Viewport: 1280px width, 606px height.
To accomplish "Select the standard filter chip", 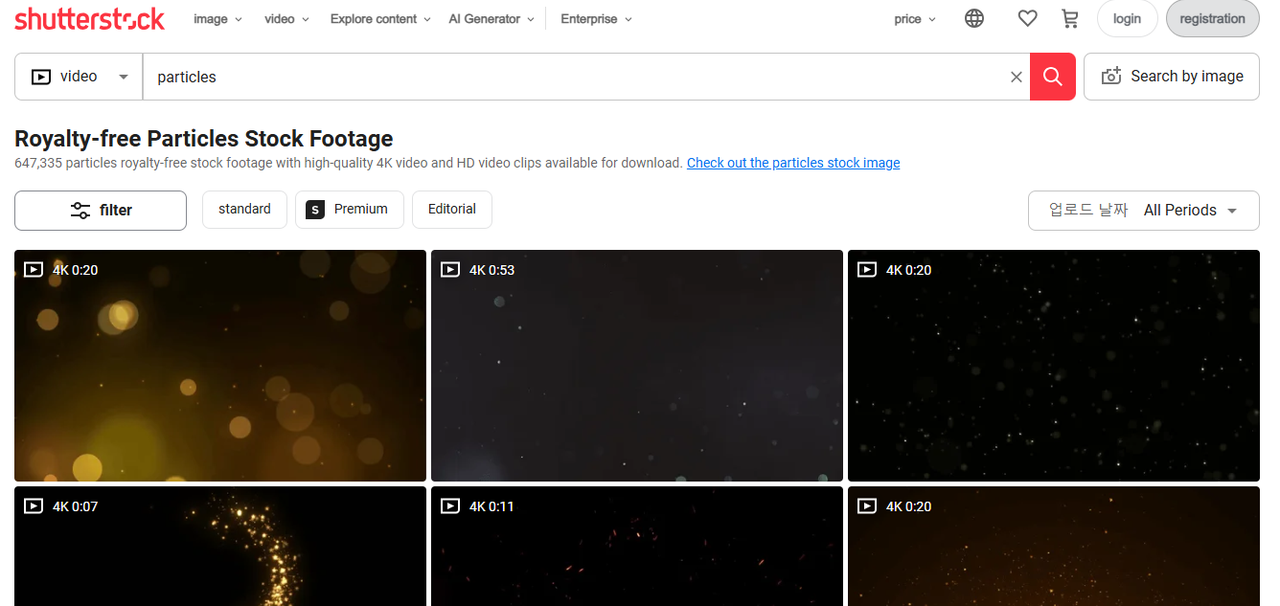I will click(x=245, y=209).
